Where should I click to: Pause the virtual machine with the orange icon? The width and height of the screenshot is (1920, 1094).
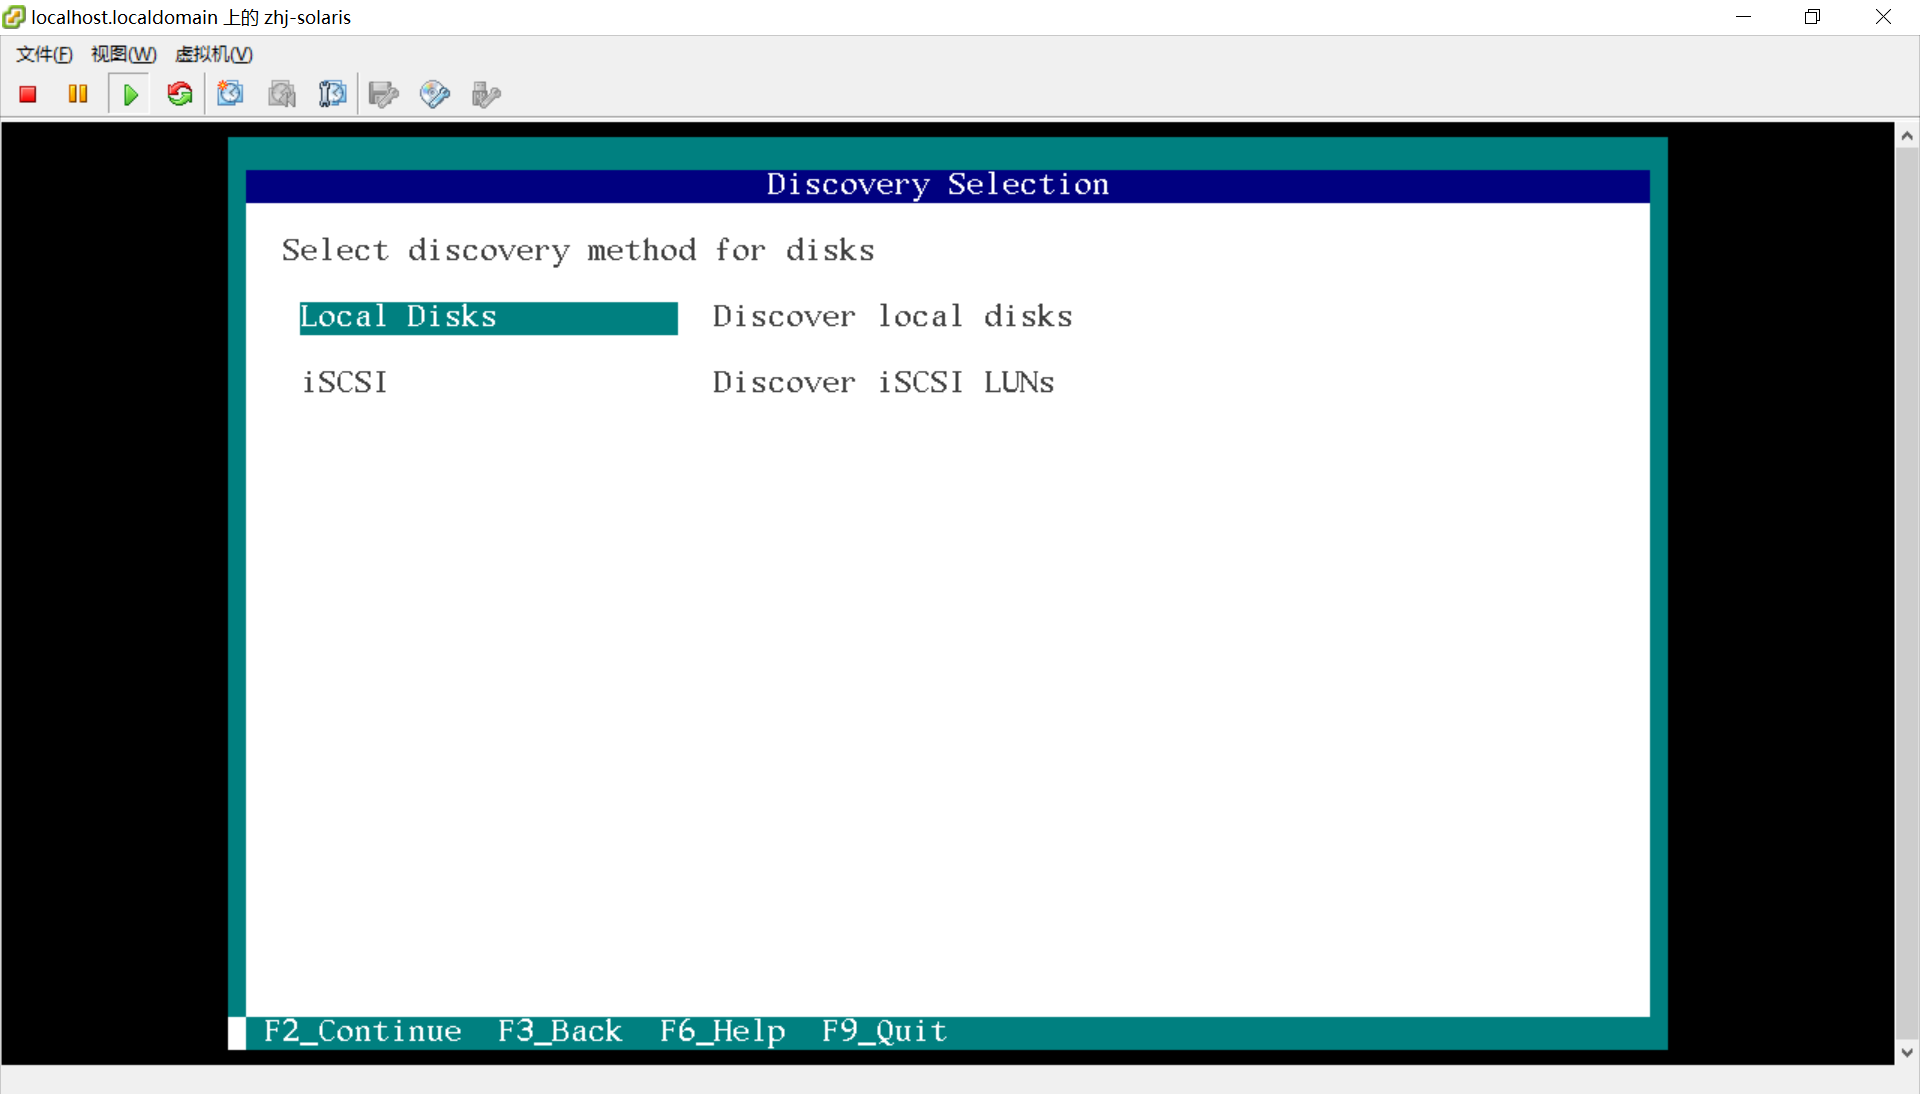click(78, 94)
